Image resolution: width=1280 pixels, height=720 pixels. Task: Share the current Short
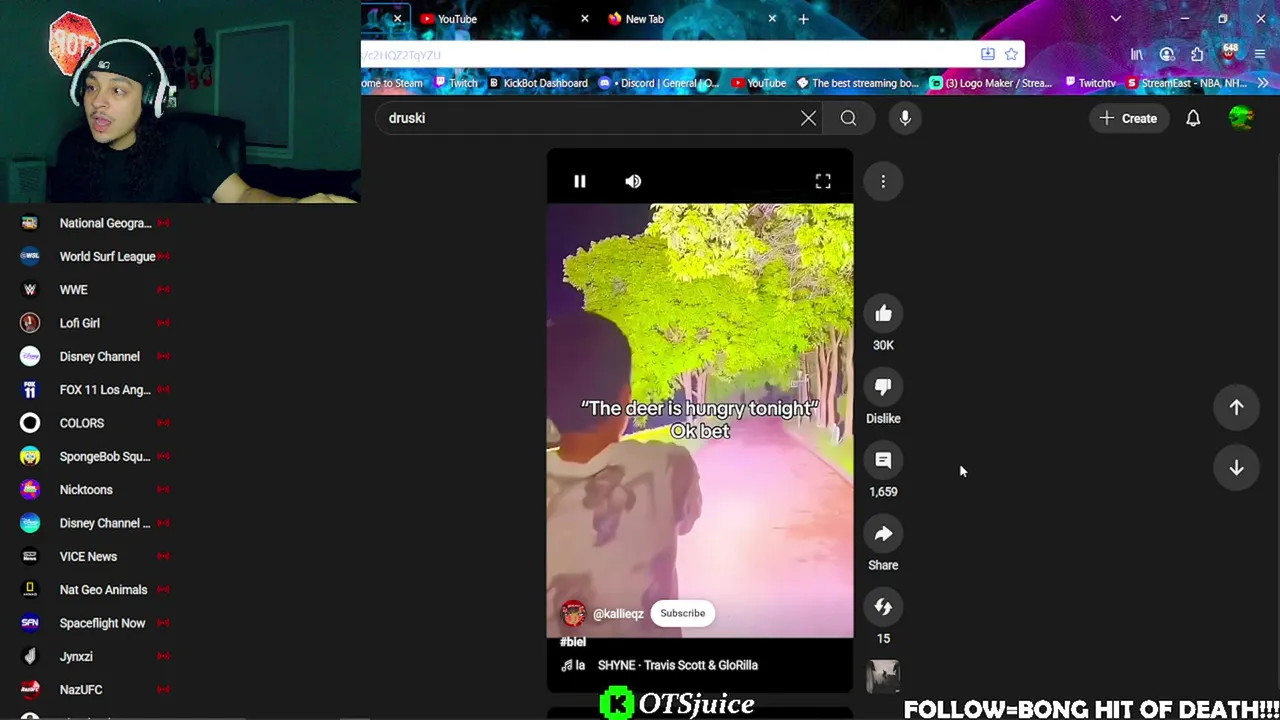[883, 534]
